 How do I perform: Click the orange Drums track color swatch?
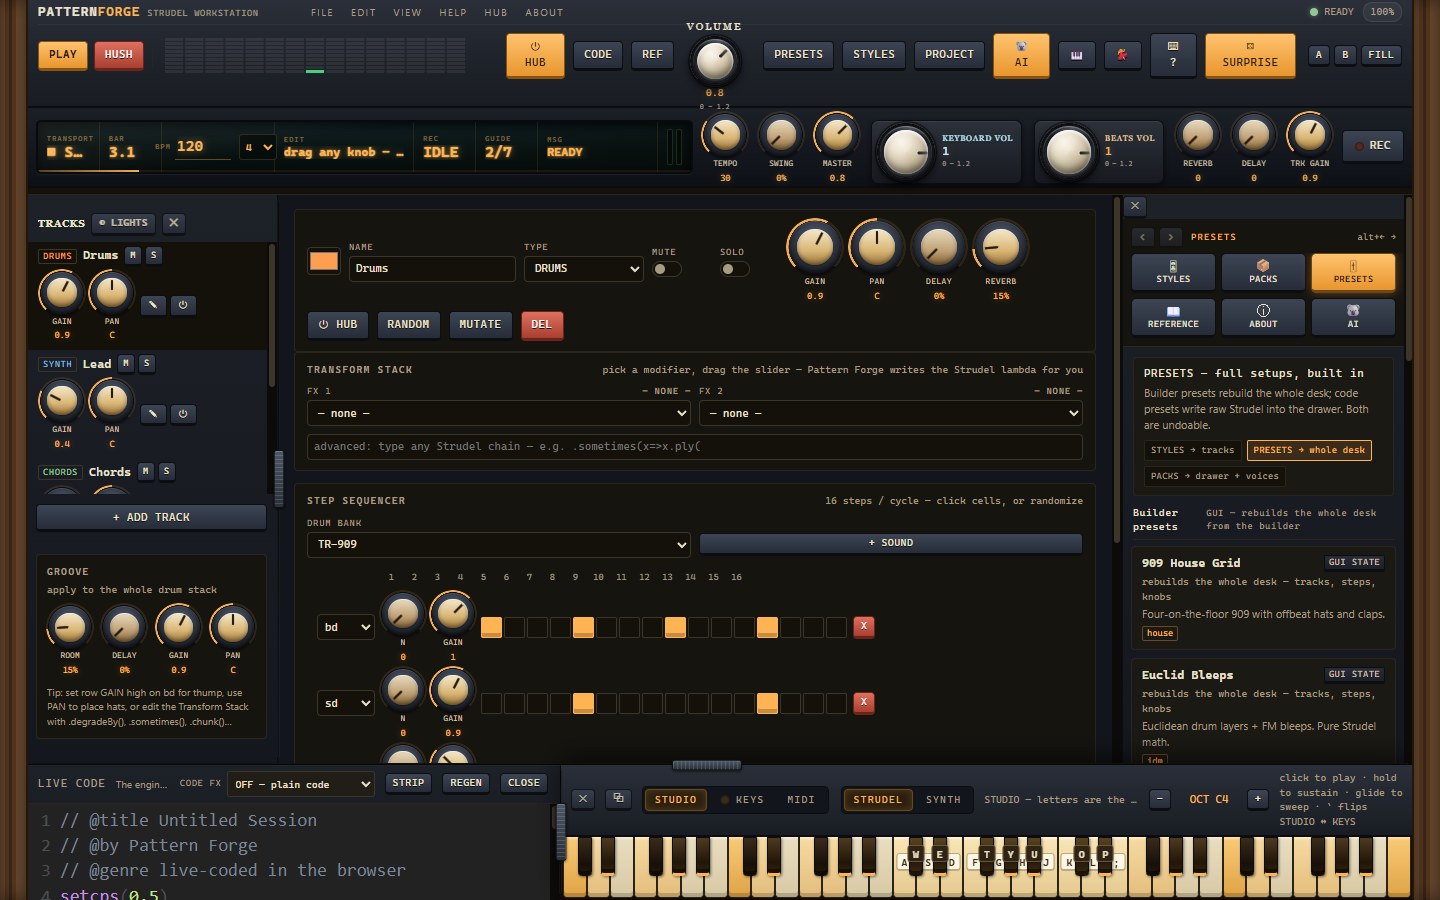pyautogui.click(x=324, y=261)
